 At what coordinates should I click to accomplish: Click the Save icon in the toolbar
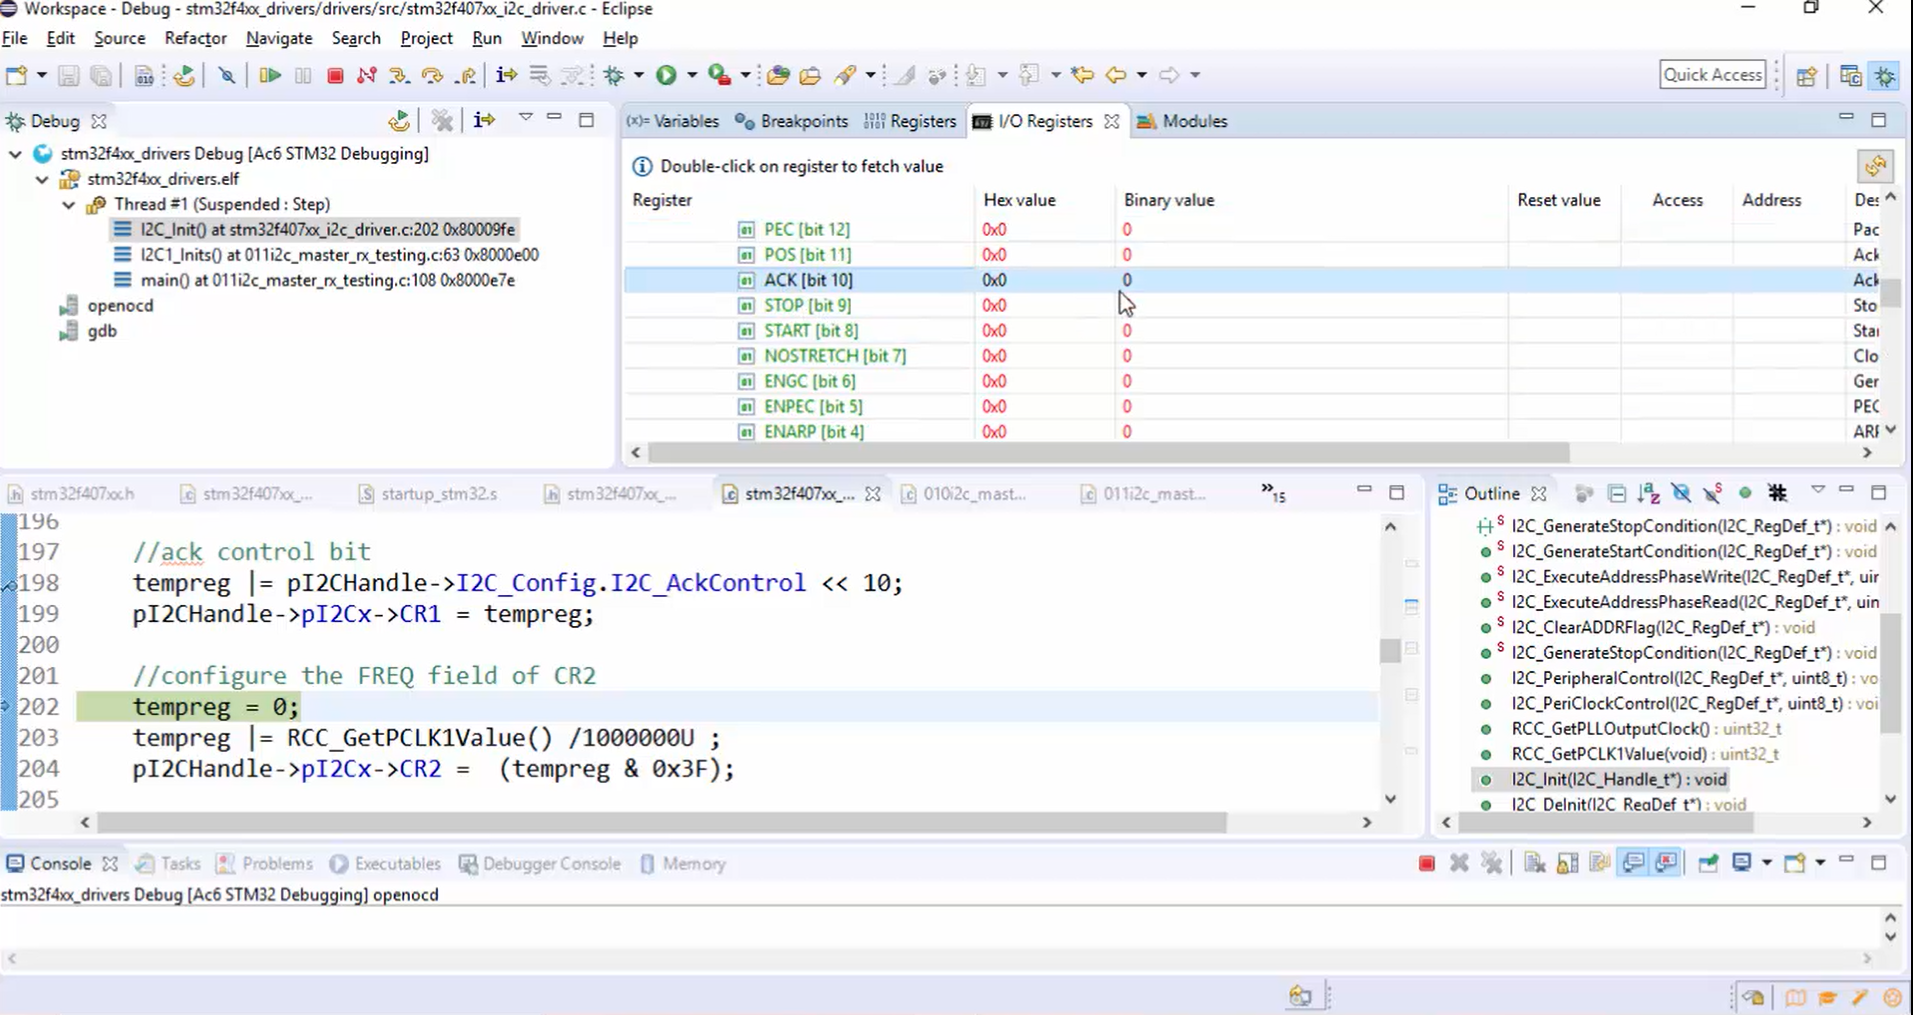(x=68, y=75)
